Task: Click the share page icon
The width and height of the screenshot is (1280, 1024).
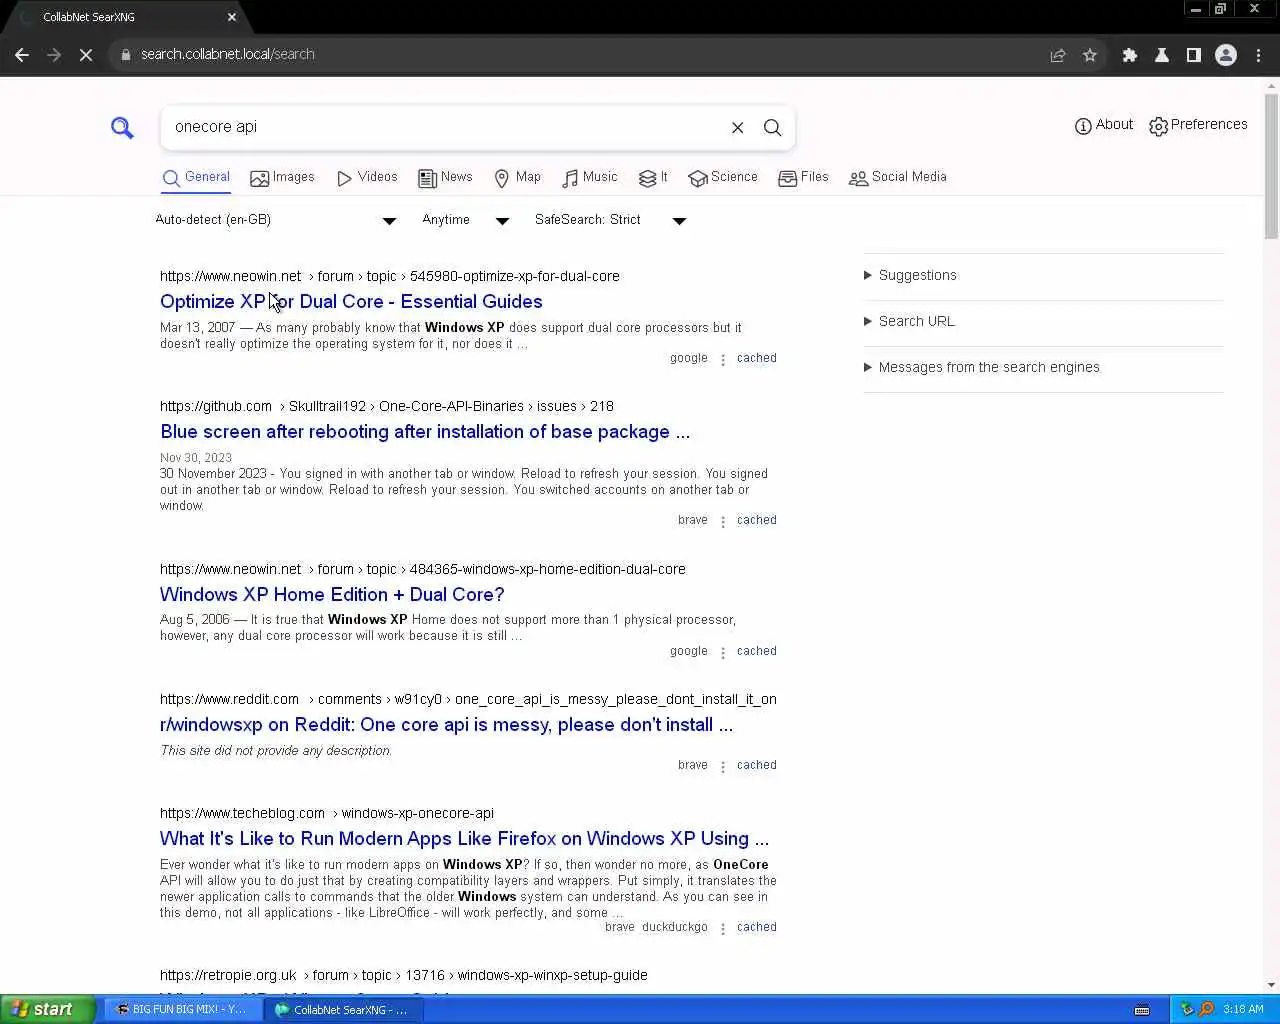Action: pyautogui.click(x=1058, y=55)
